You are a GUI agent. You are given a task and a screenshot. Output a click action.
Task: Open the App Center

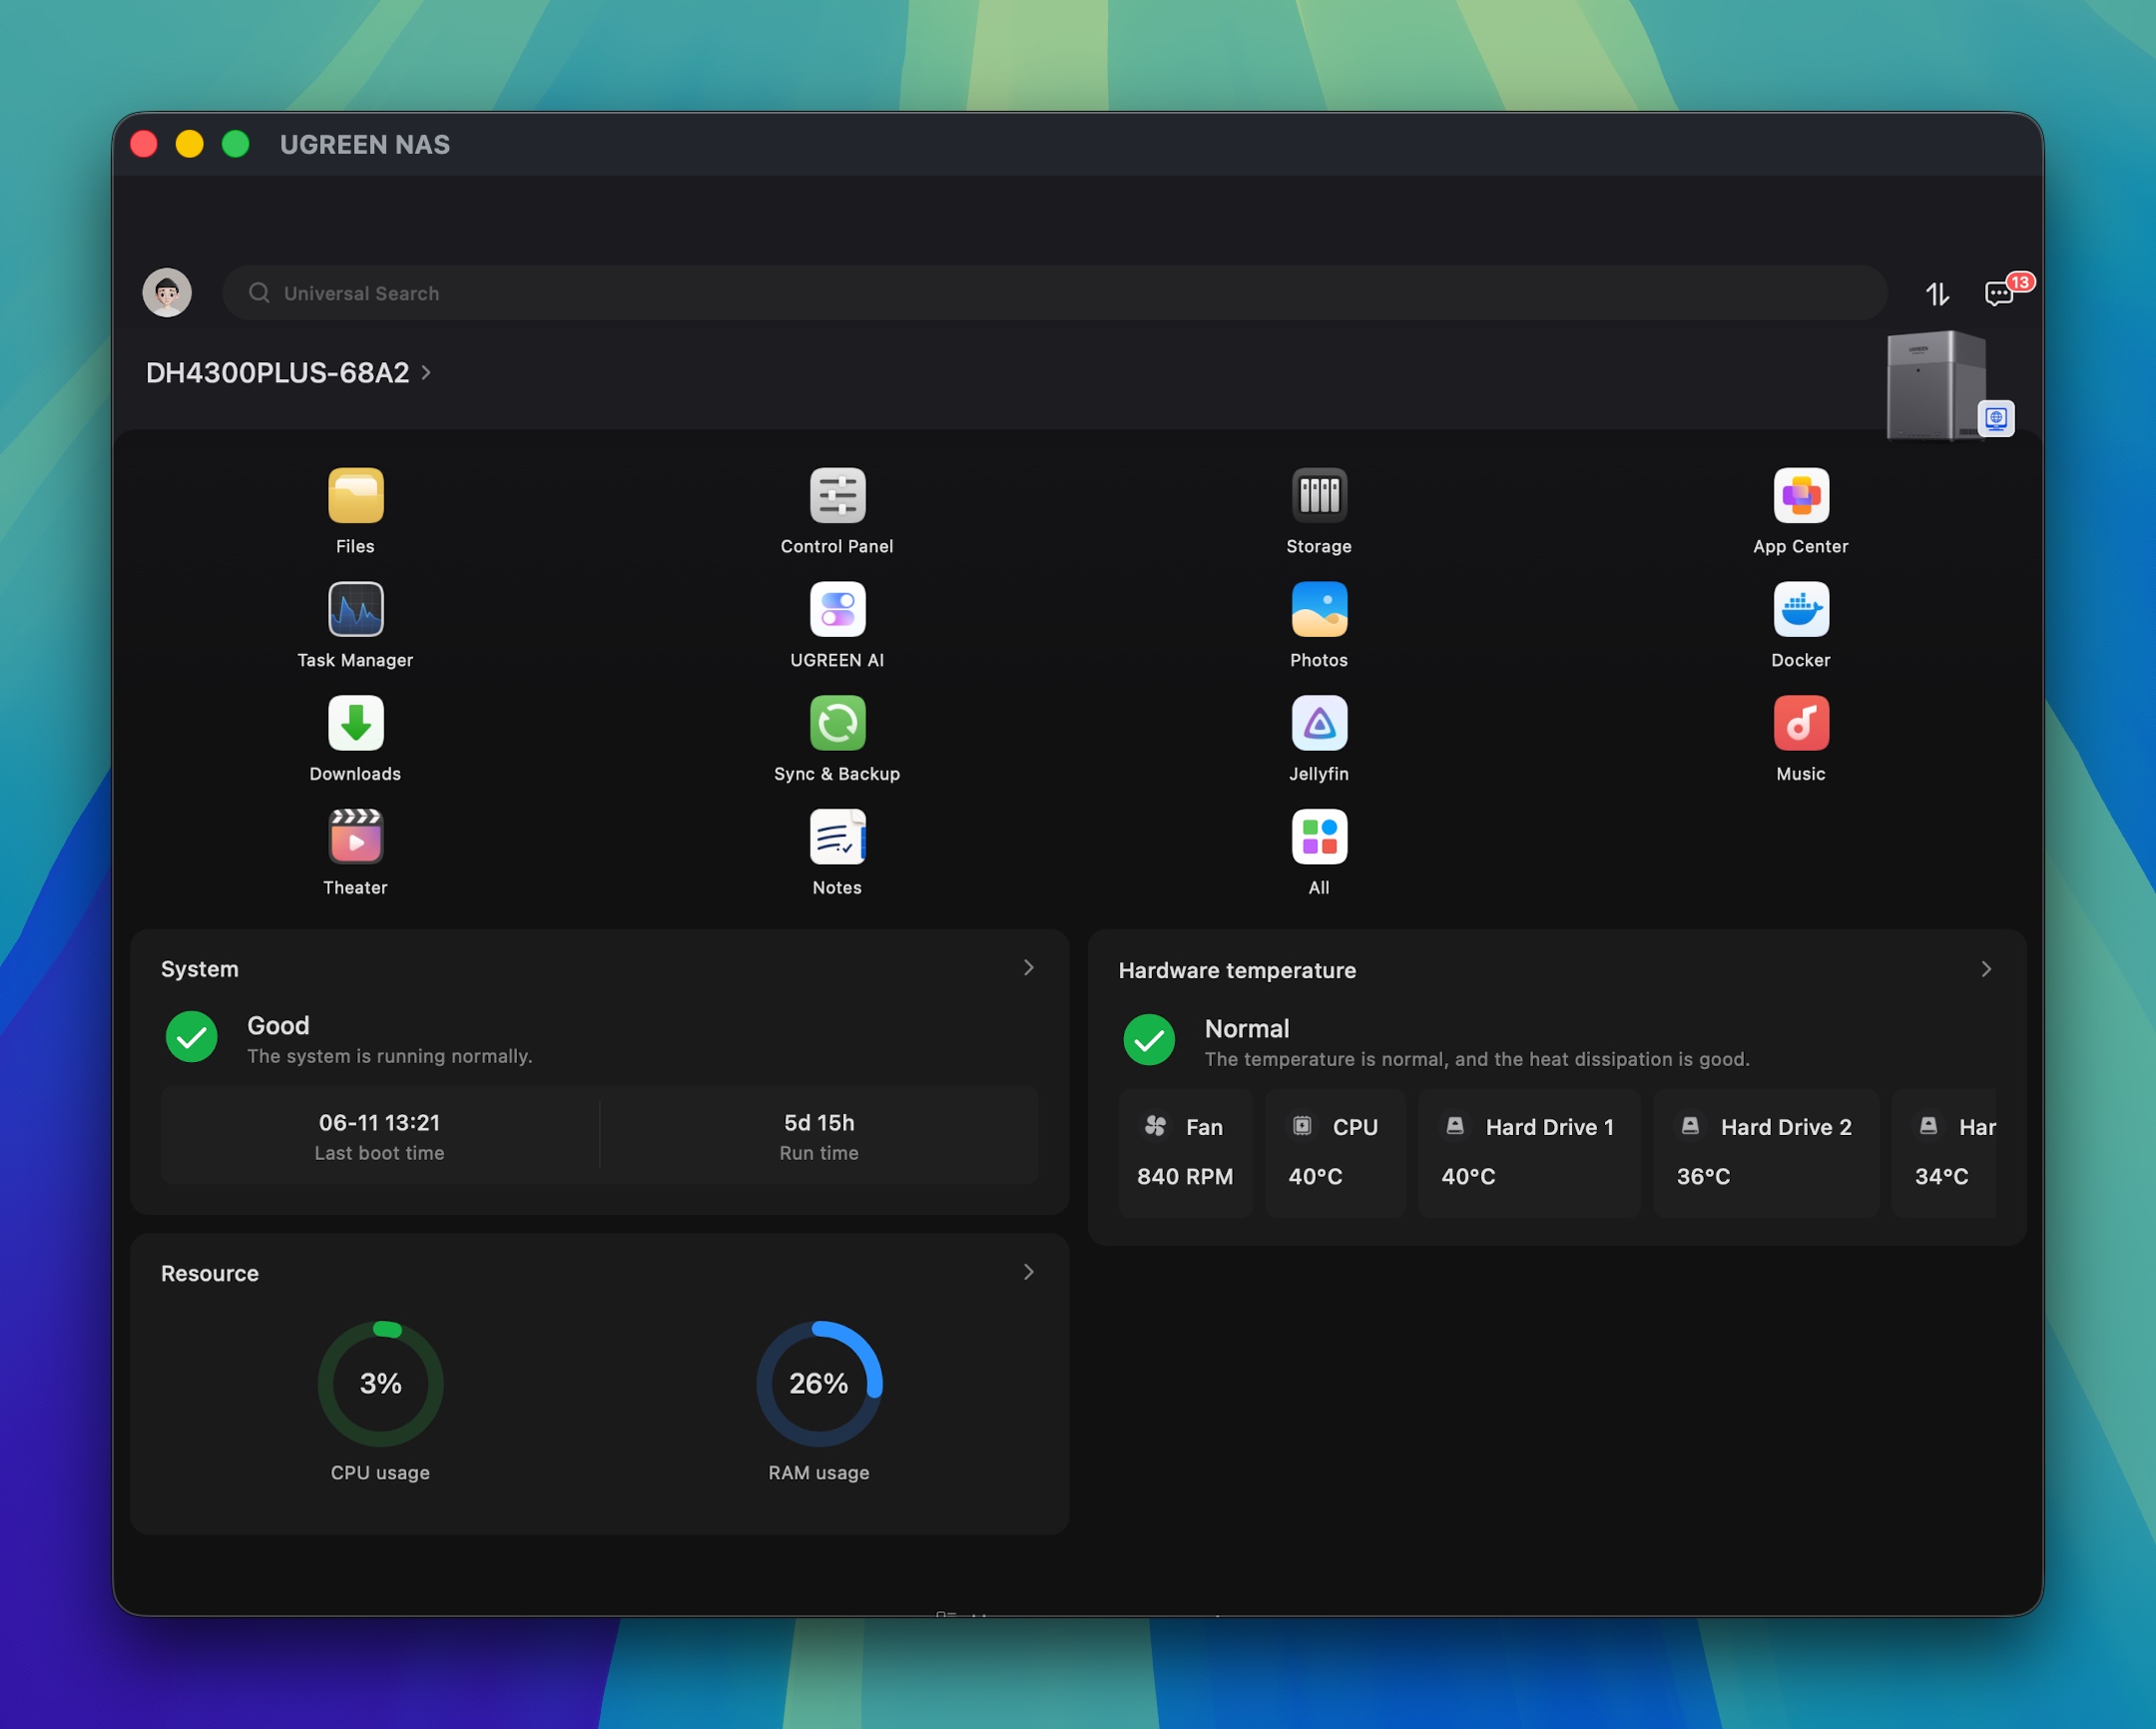1801,496
